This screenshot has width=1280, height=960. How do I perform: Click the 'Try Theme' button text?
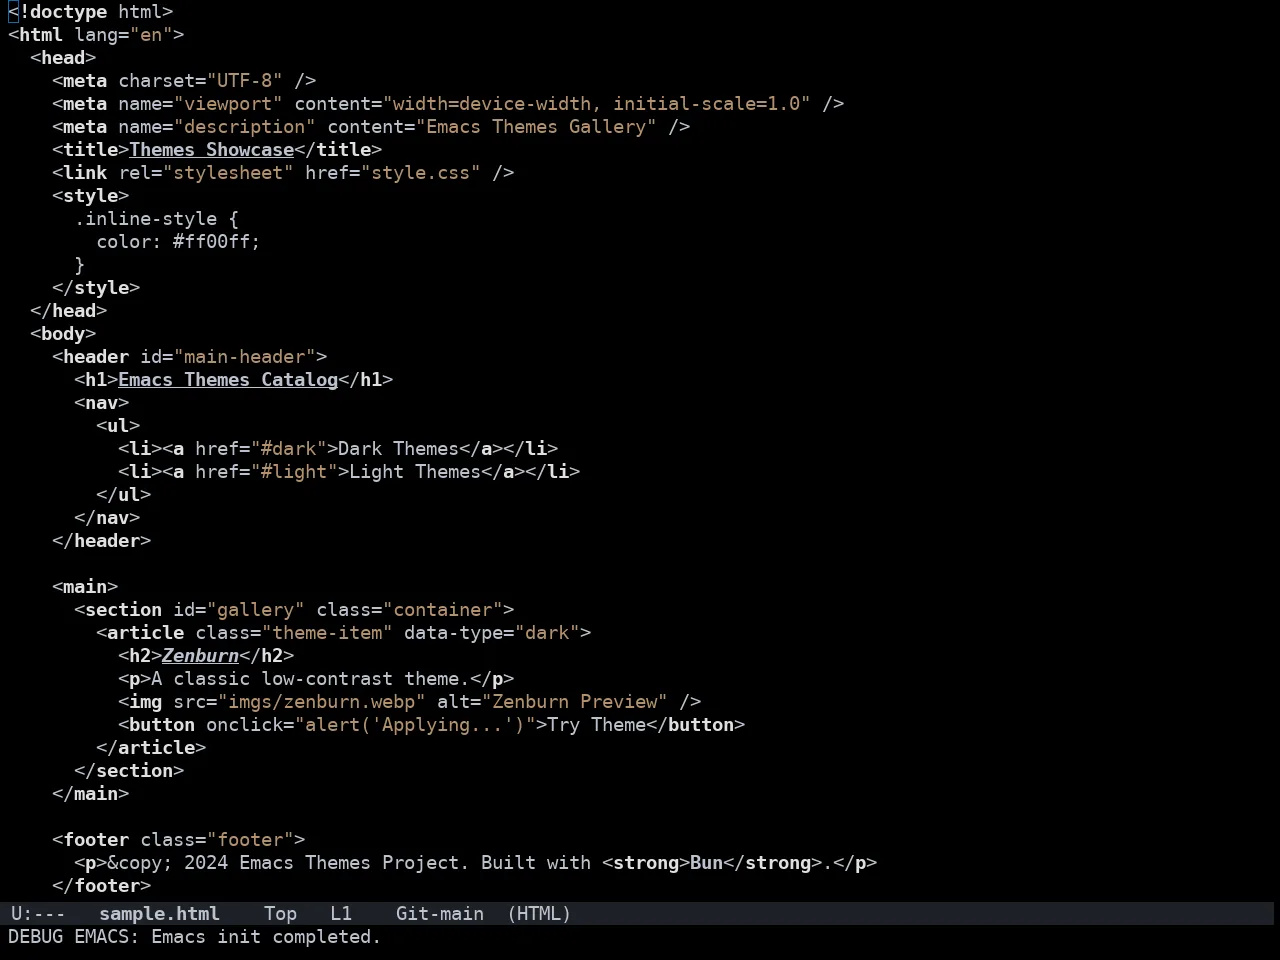pos(597,725)
